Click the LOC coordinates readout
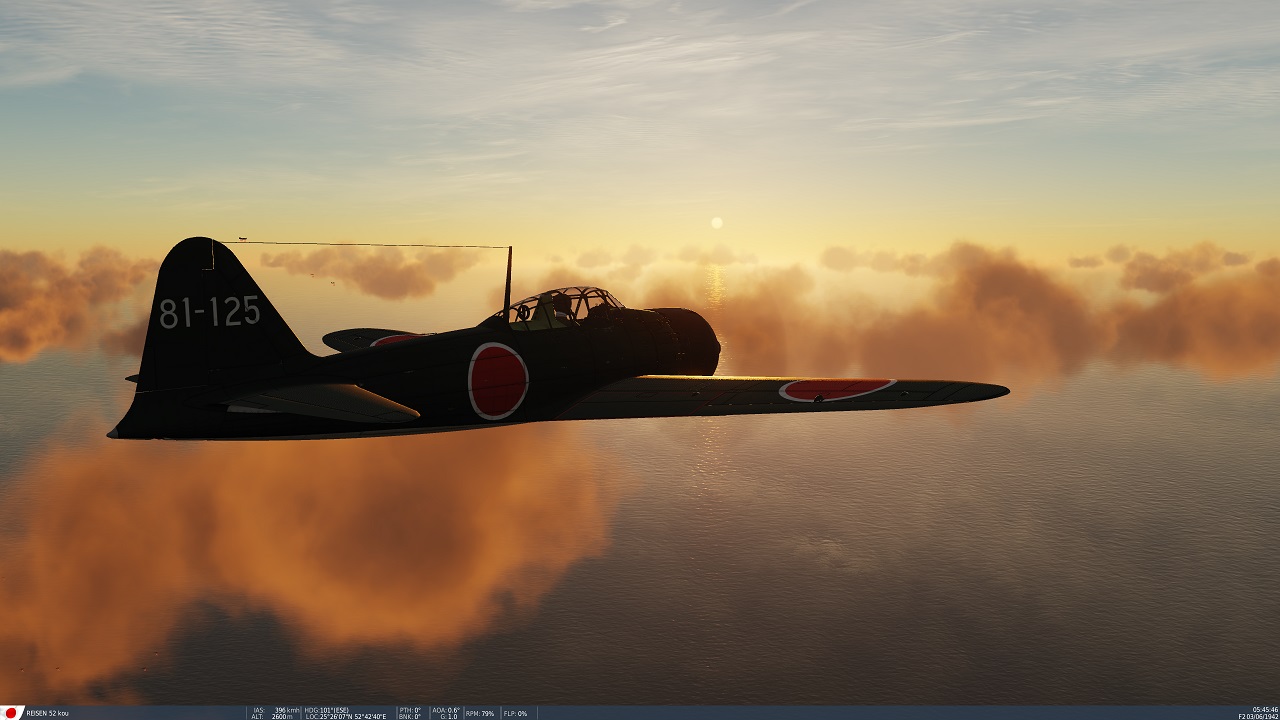 point(345,717)
